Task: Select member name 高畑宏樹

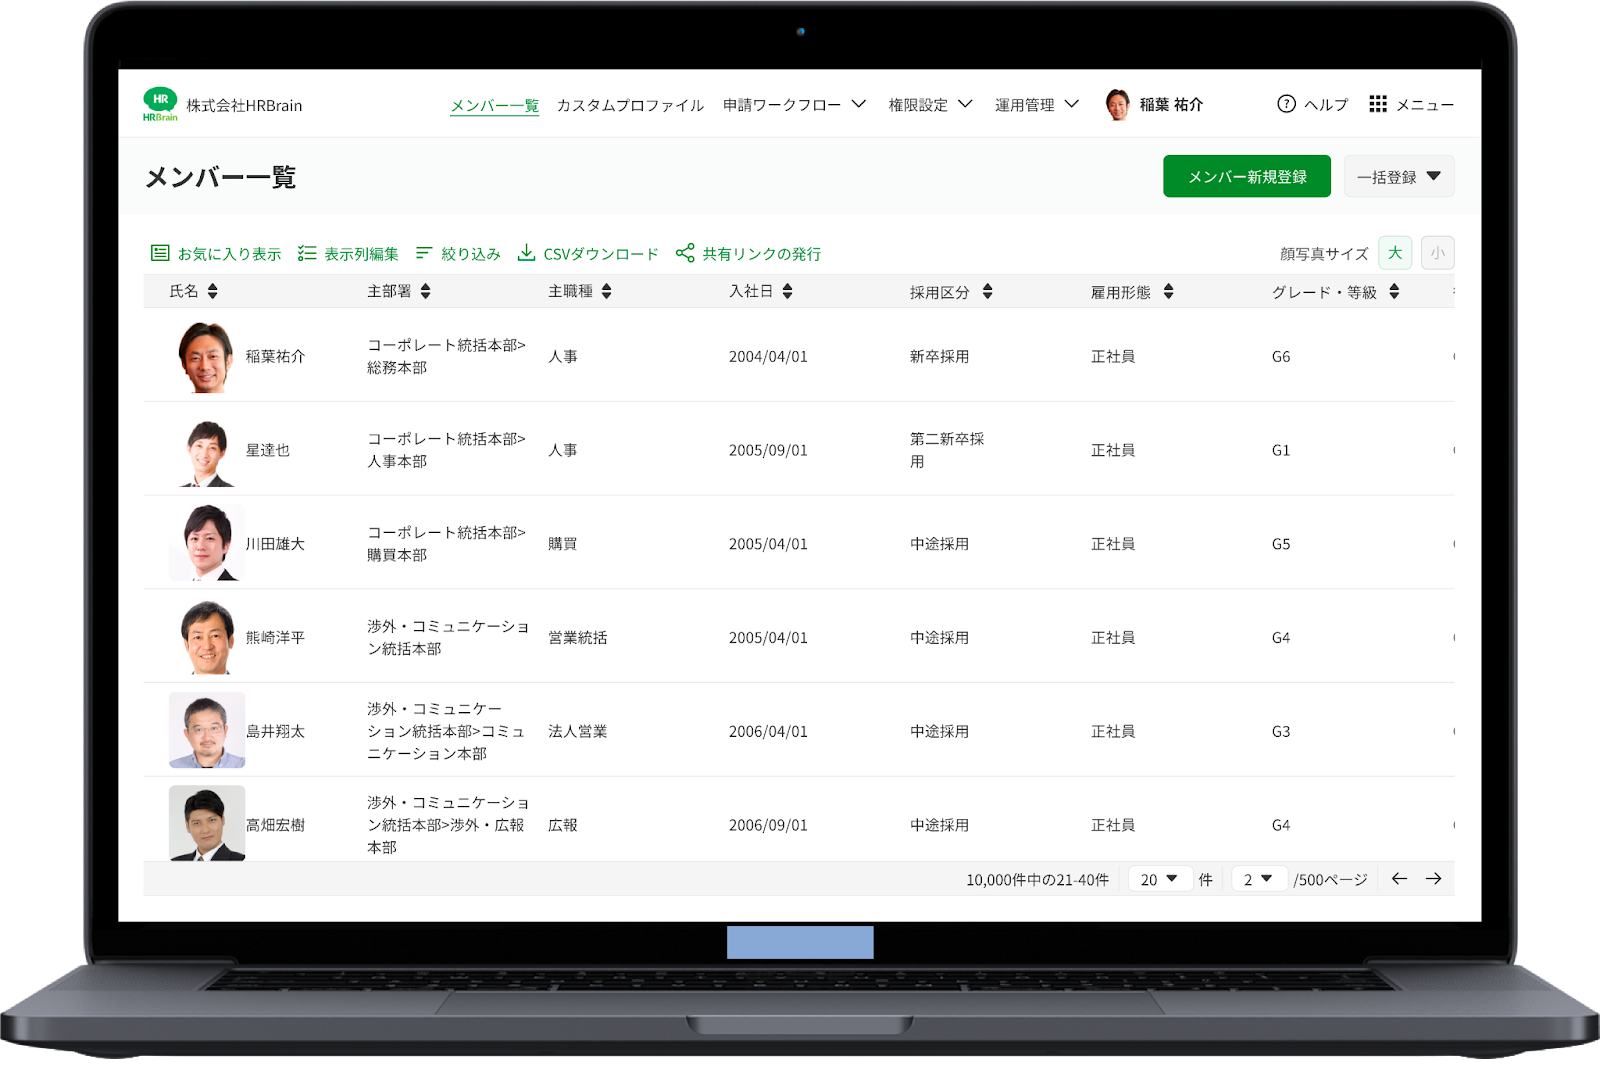Action: (x=275, y=825)
